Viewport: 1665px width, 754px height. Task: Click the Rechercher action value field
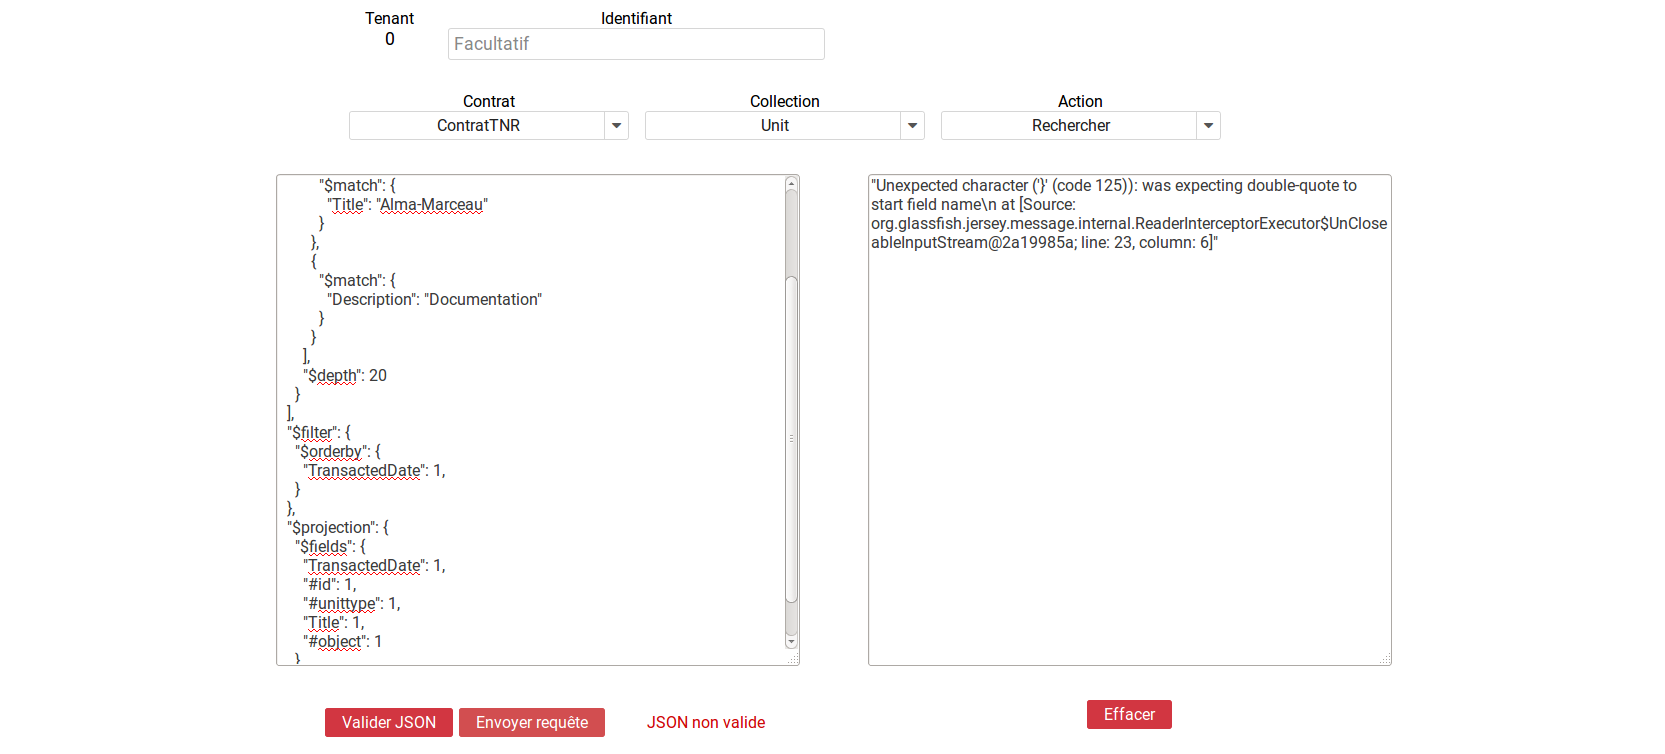tap(1070, 126)
